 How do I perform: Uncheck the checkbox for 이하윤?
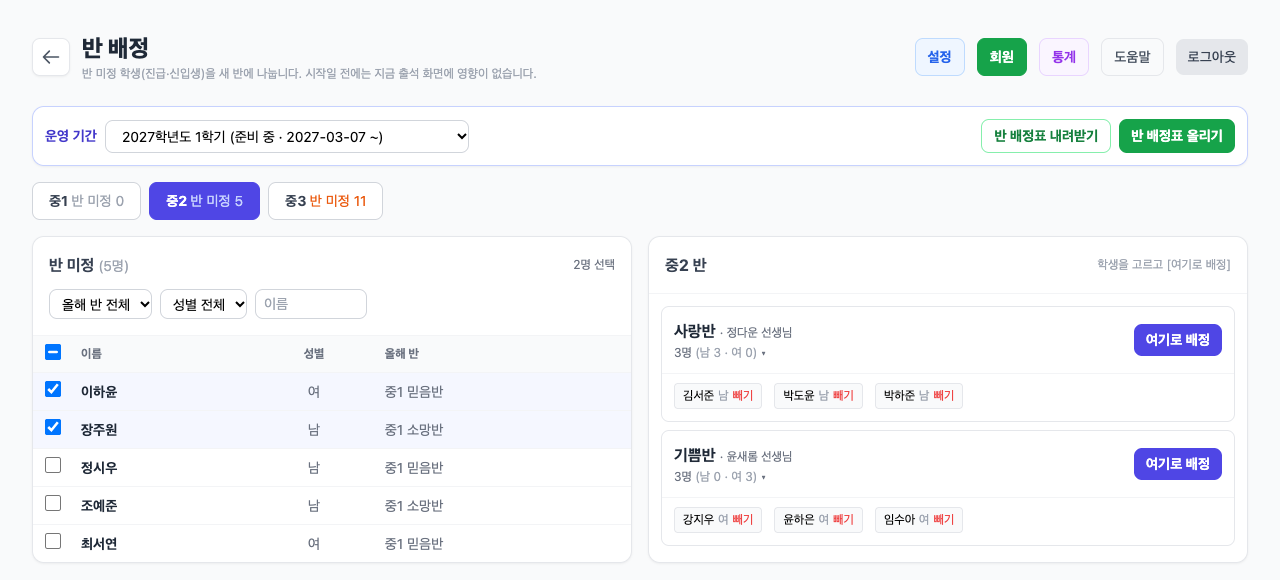click(x=53, y=390)
